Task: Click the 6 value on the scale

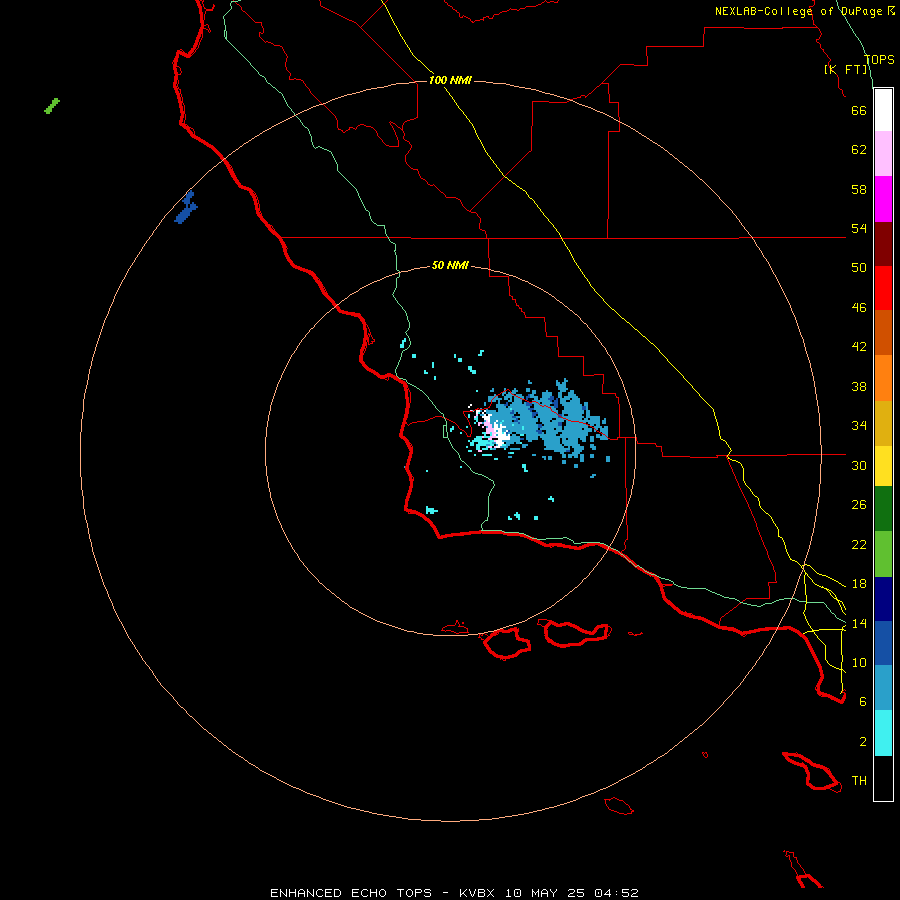Action: click(x=862, y=701)
